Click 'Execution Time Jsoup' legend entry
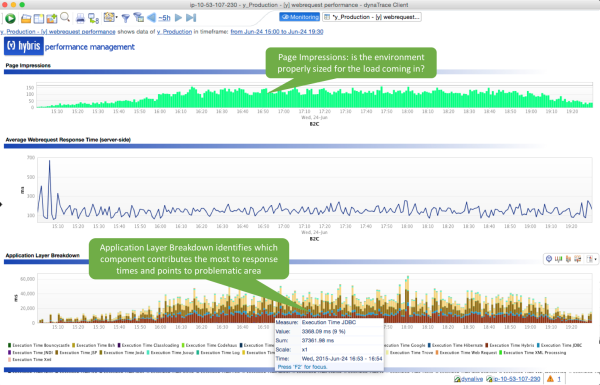600x385 pixels. (170, 352)
